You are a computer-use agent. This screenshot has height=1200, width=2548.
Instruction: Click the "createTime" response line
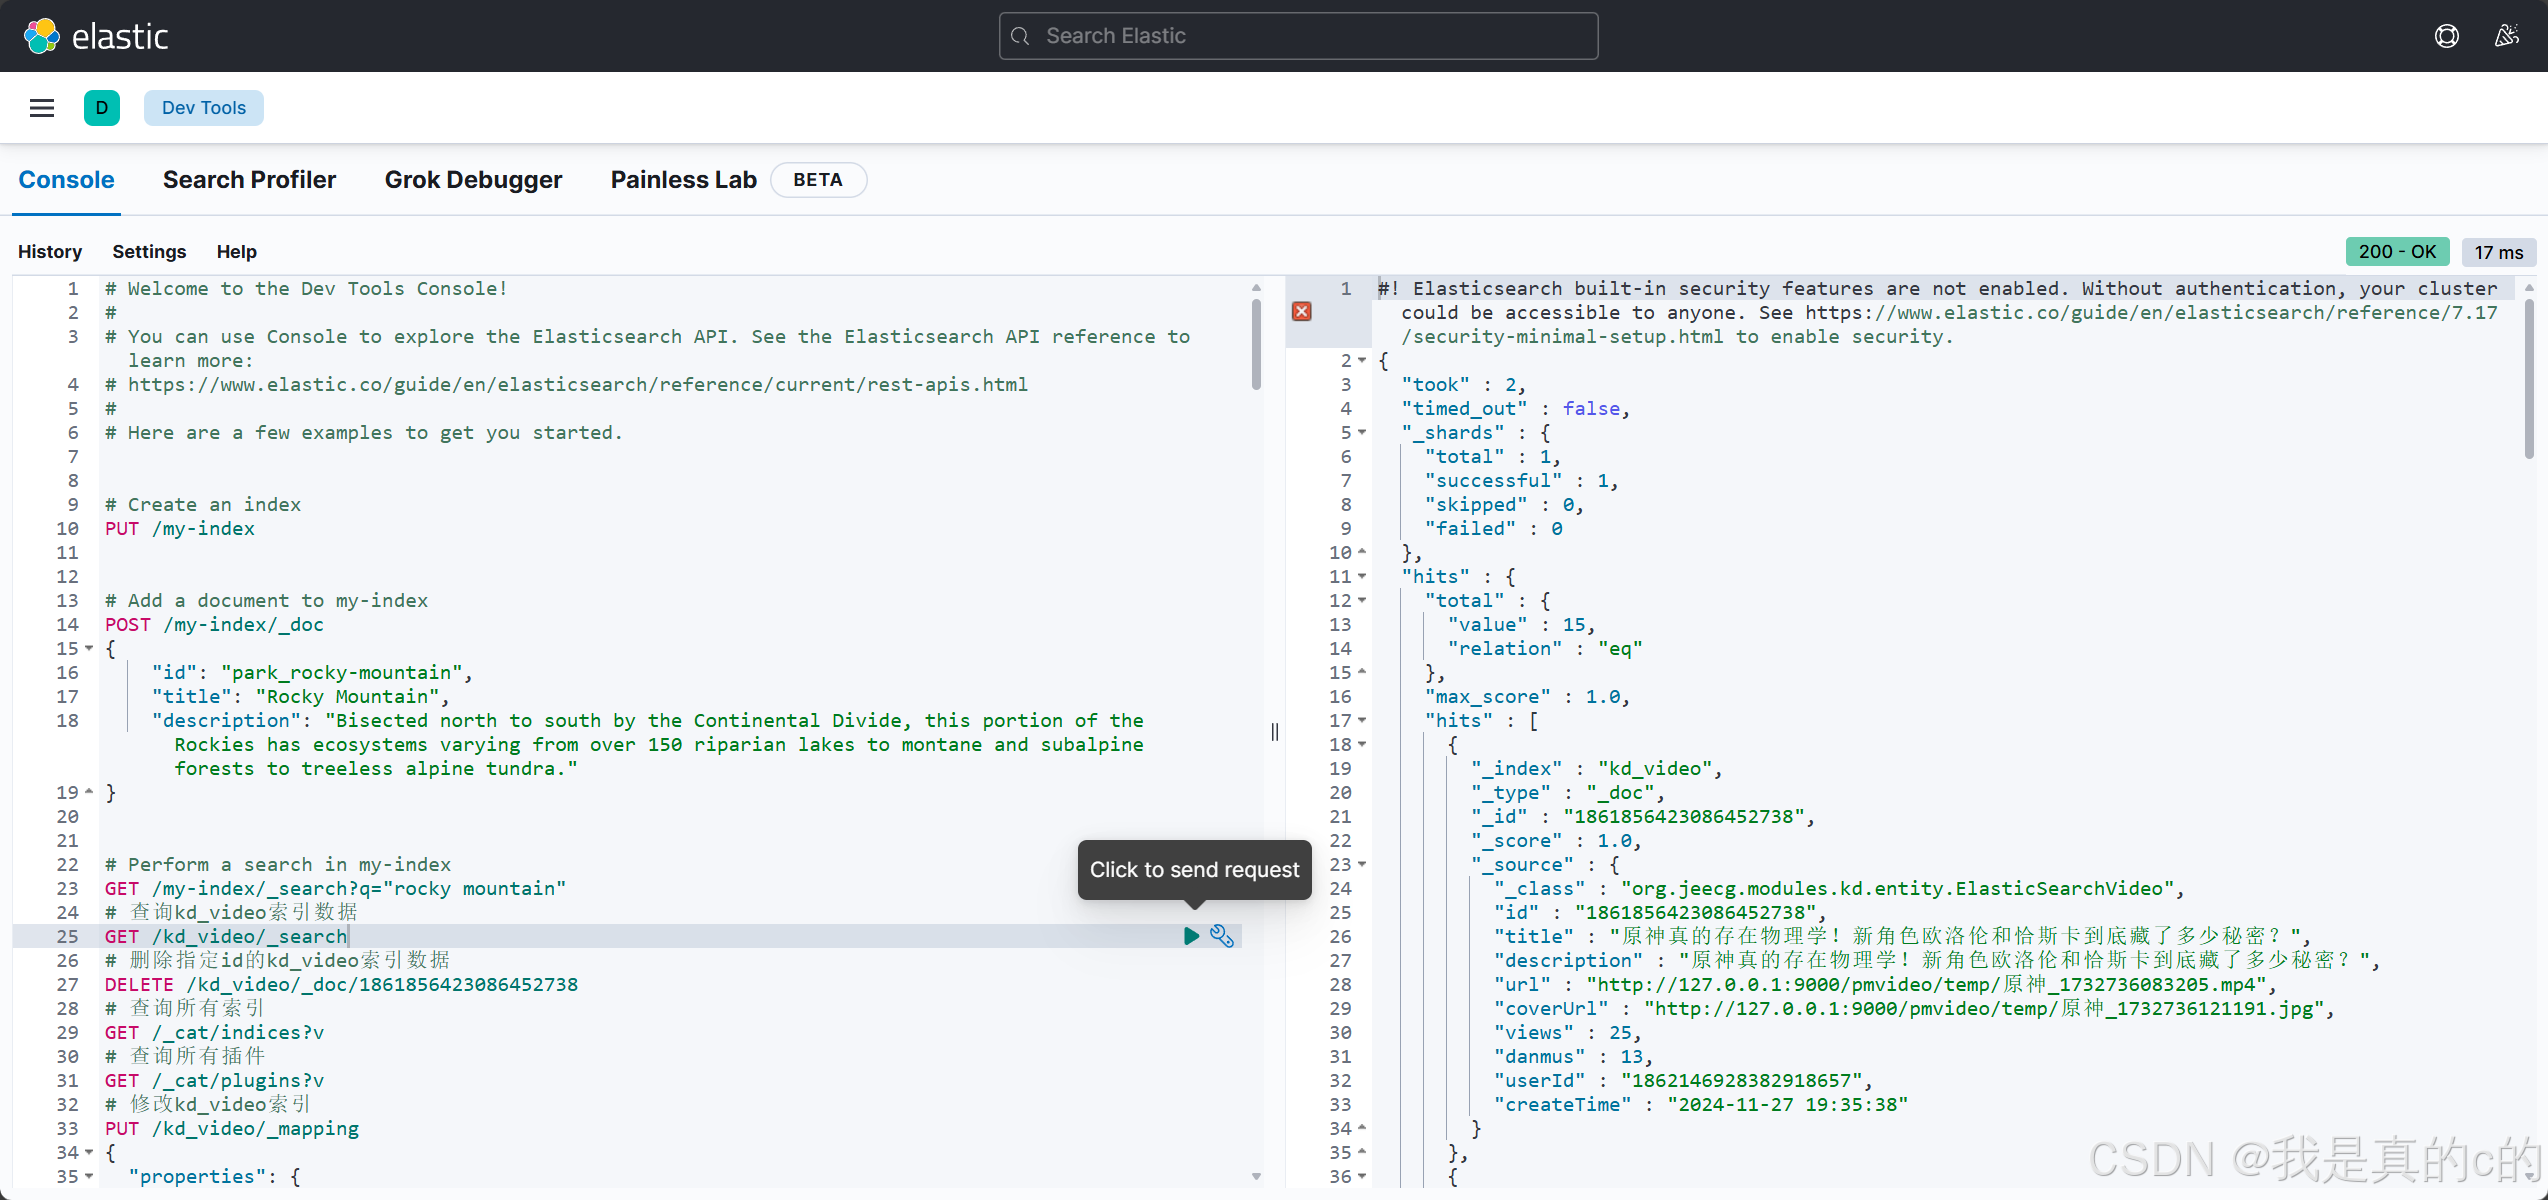tap(1701, 1105)
